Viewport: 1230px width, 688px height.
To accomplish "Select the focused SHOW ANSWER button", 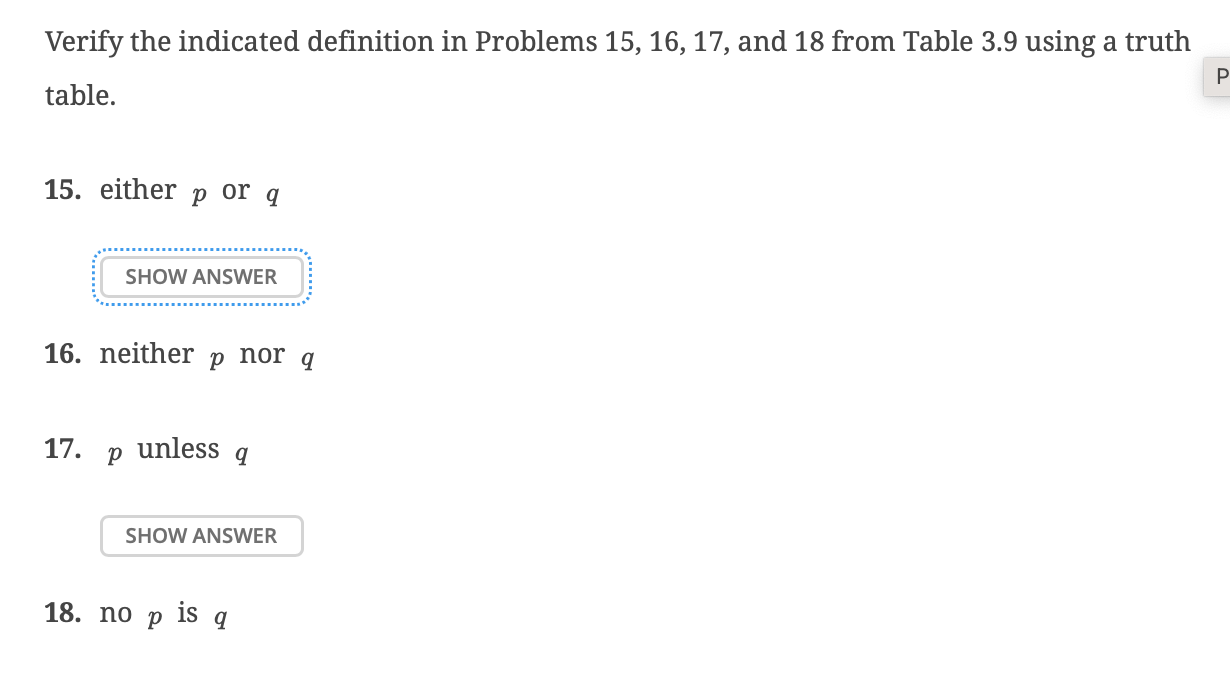I will coord(201,277).
